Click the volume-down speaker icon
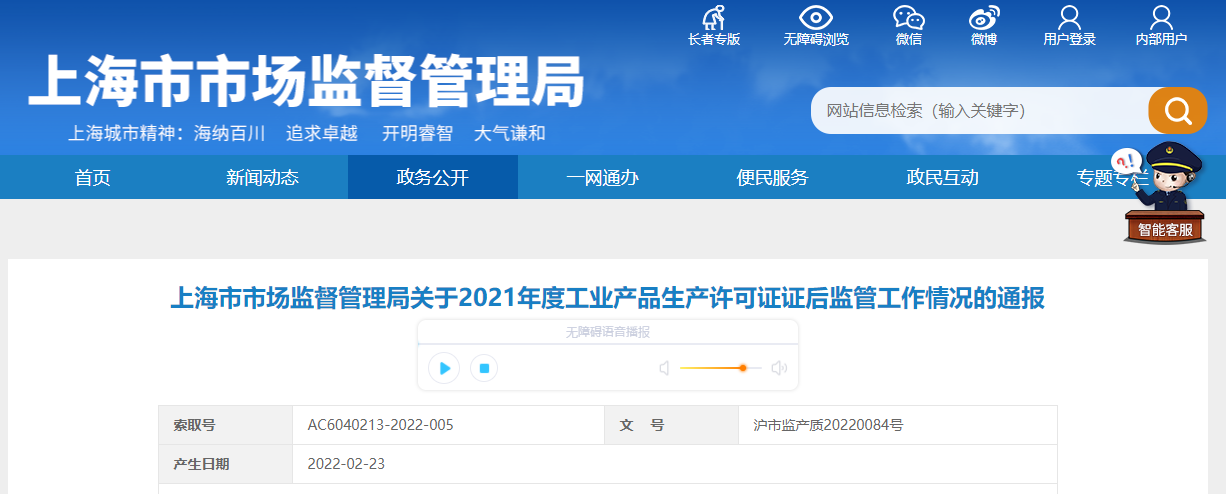Image resolution: width=1226 pixels, height=494 pixels. (x=664, y=368)
